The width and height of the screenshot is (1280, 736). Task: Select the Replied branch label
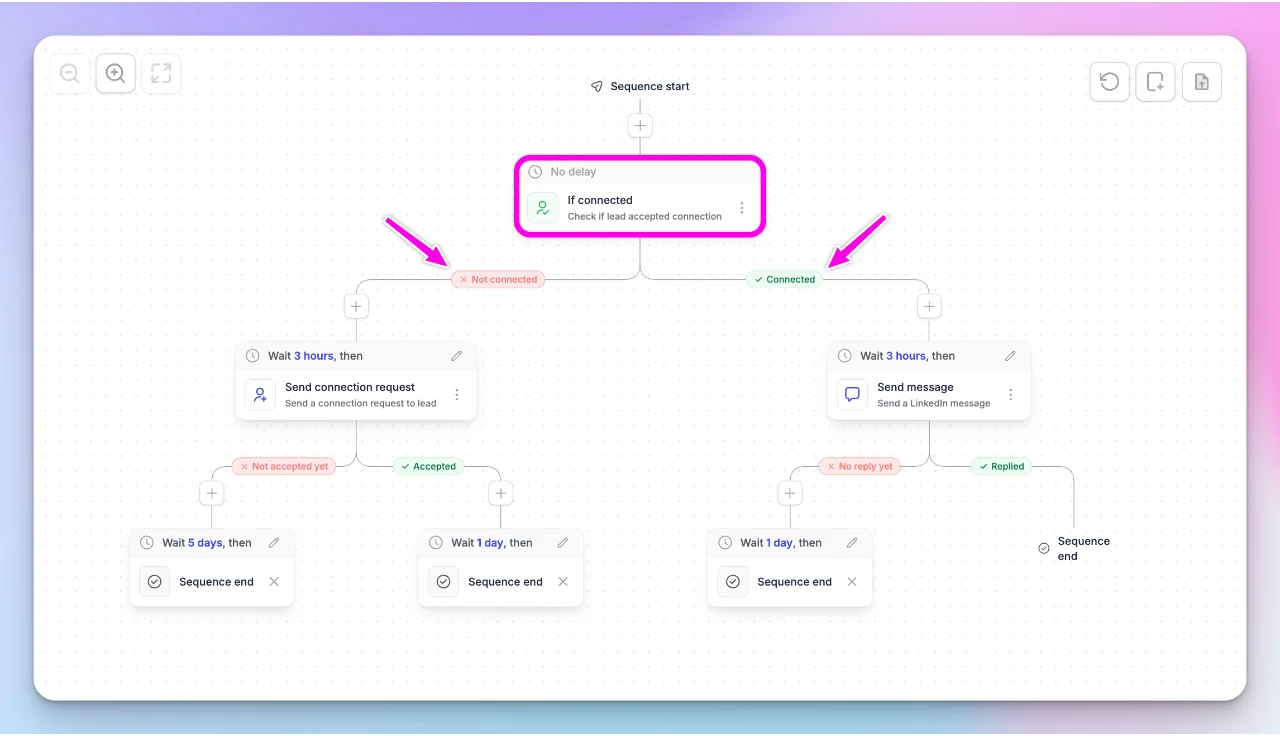pos(1001,466)
